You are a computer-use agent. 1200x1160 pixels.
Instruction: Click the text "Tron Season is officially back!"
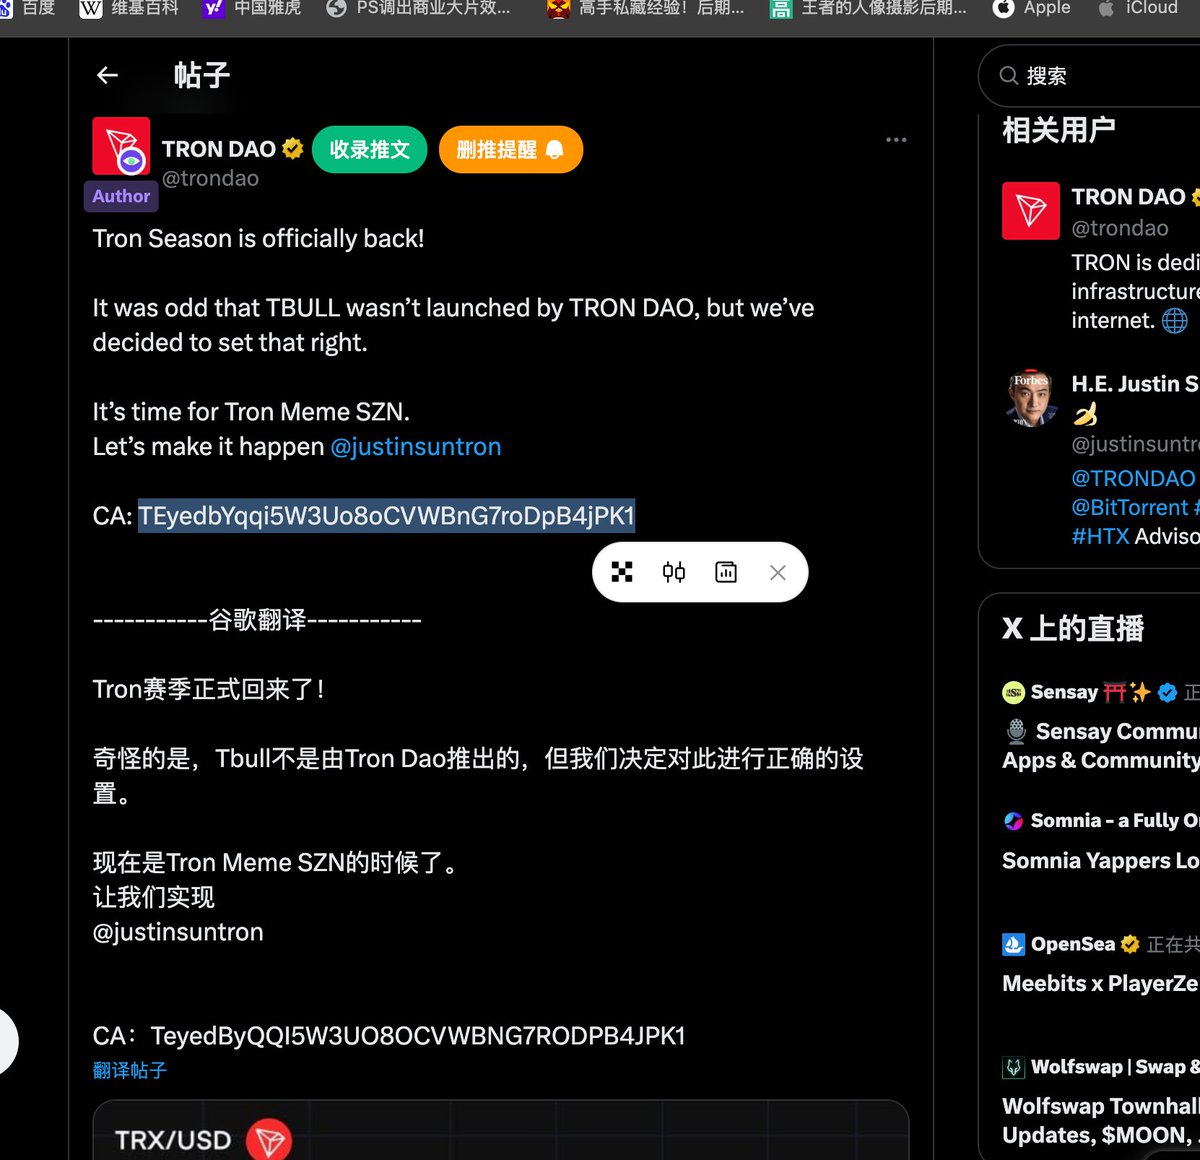tap(259, 239)
